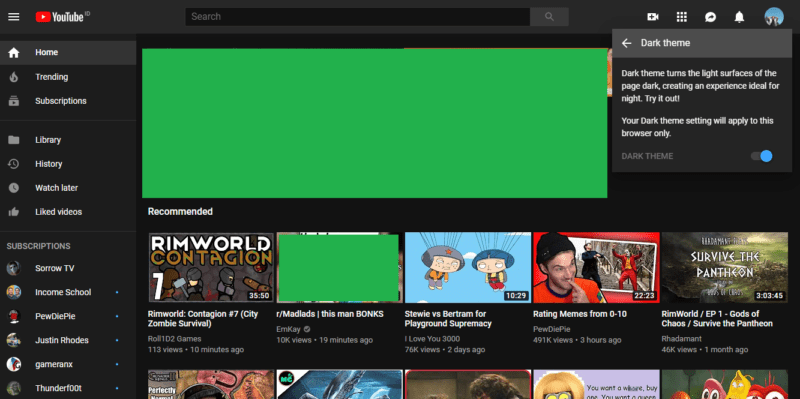Image resolution: width=800 pixels, height=399 pixels.
Task: Open Survive the Pantheon video thumbnail
Action: click(724, 267)
